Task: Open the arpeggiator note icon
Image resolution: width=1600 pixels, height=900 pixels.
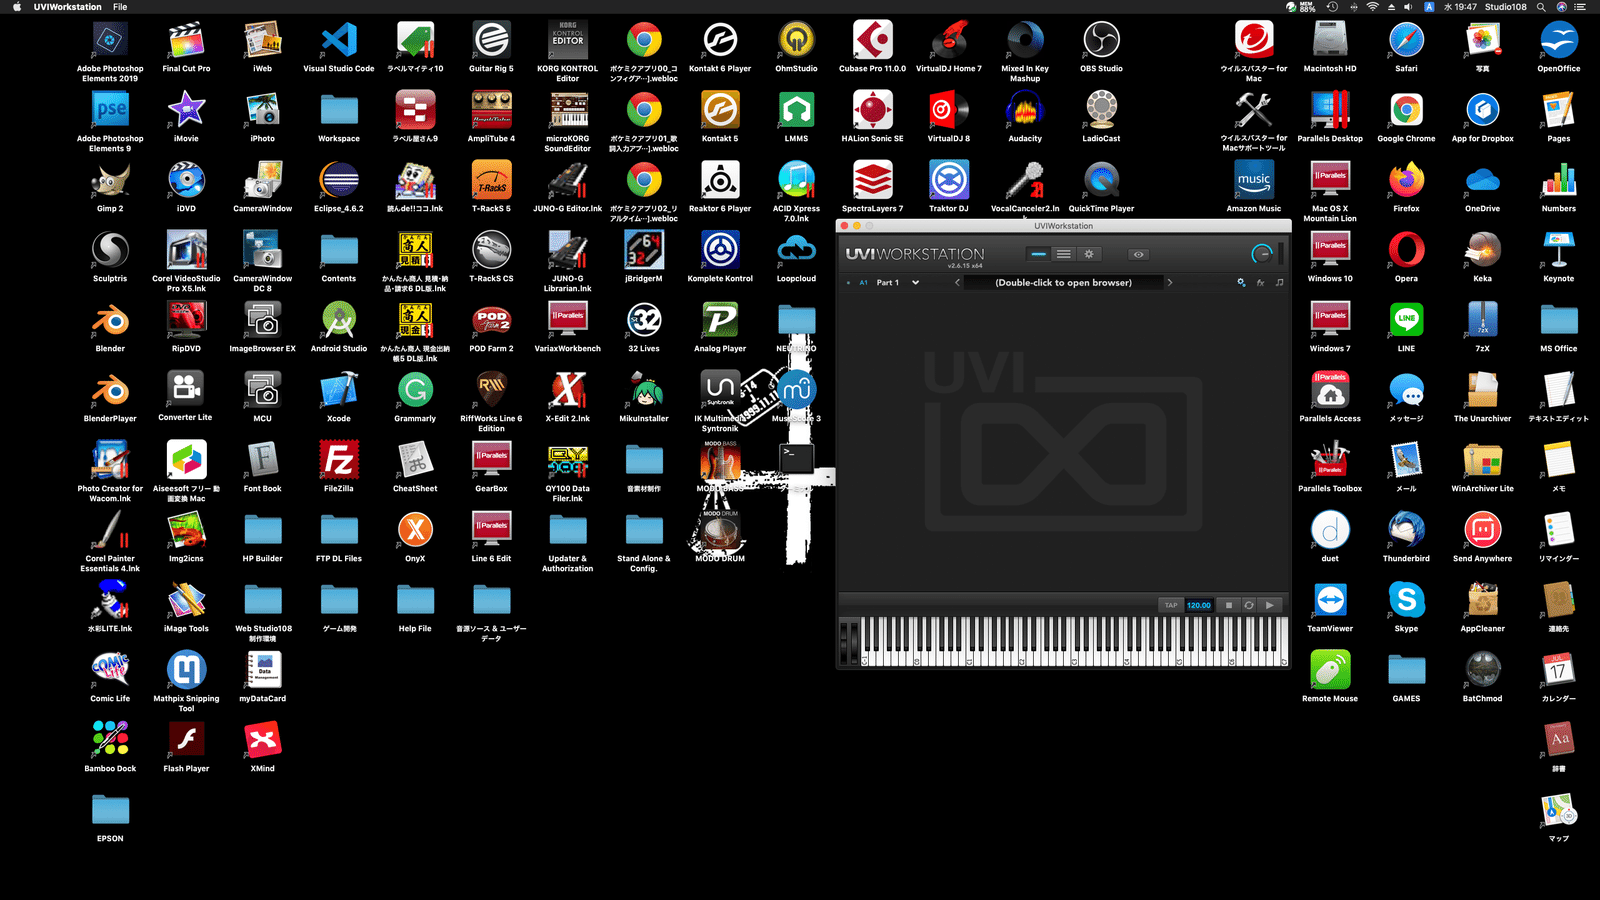Action: (1279, 283)
